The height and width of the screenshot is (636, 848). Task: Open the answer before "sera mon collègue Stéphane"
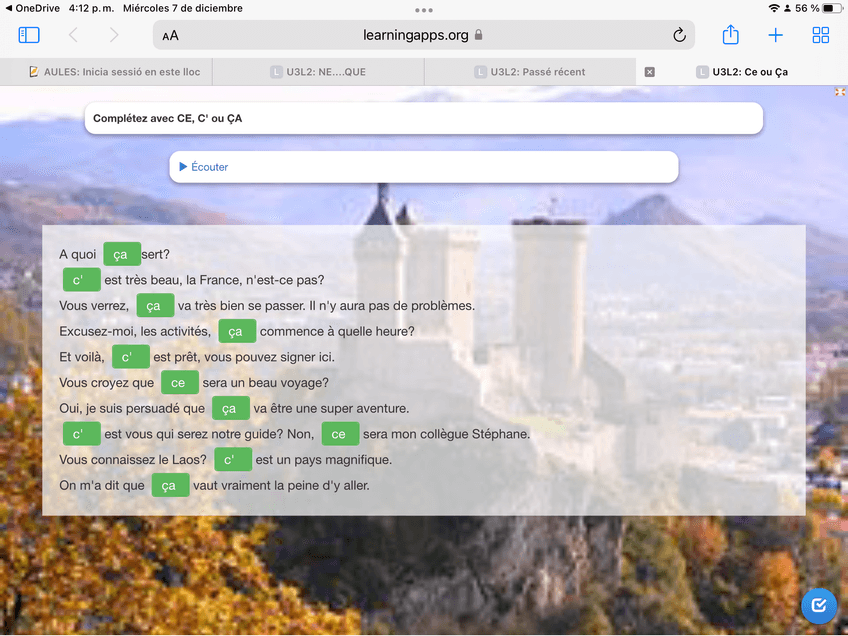point(339,434)
